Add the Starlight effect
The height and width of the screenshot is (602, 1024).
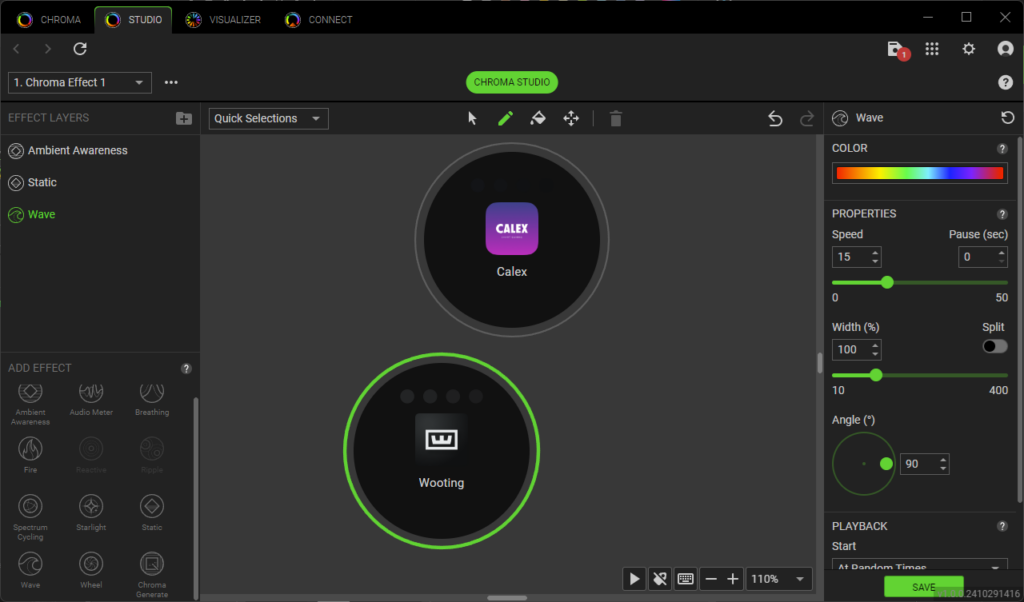tap(91, 513)
